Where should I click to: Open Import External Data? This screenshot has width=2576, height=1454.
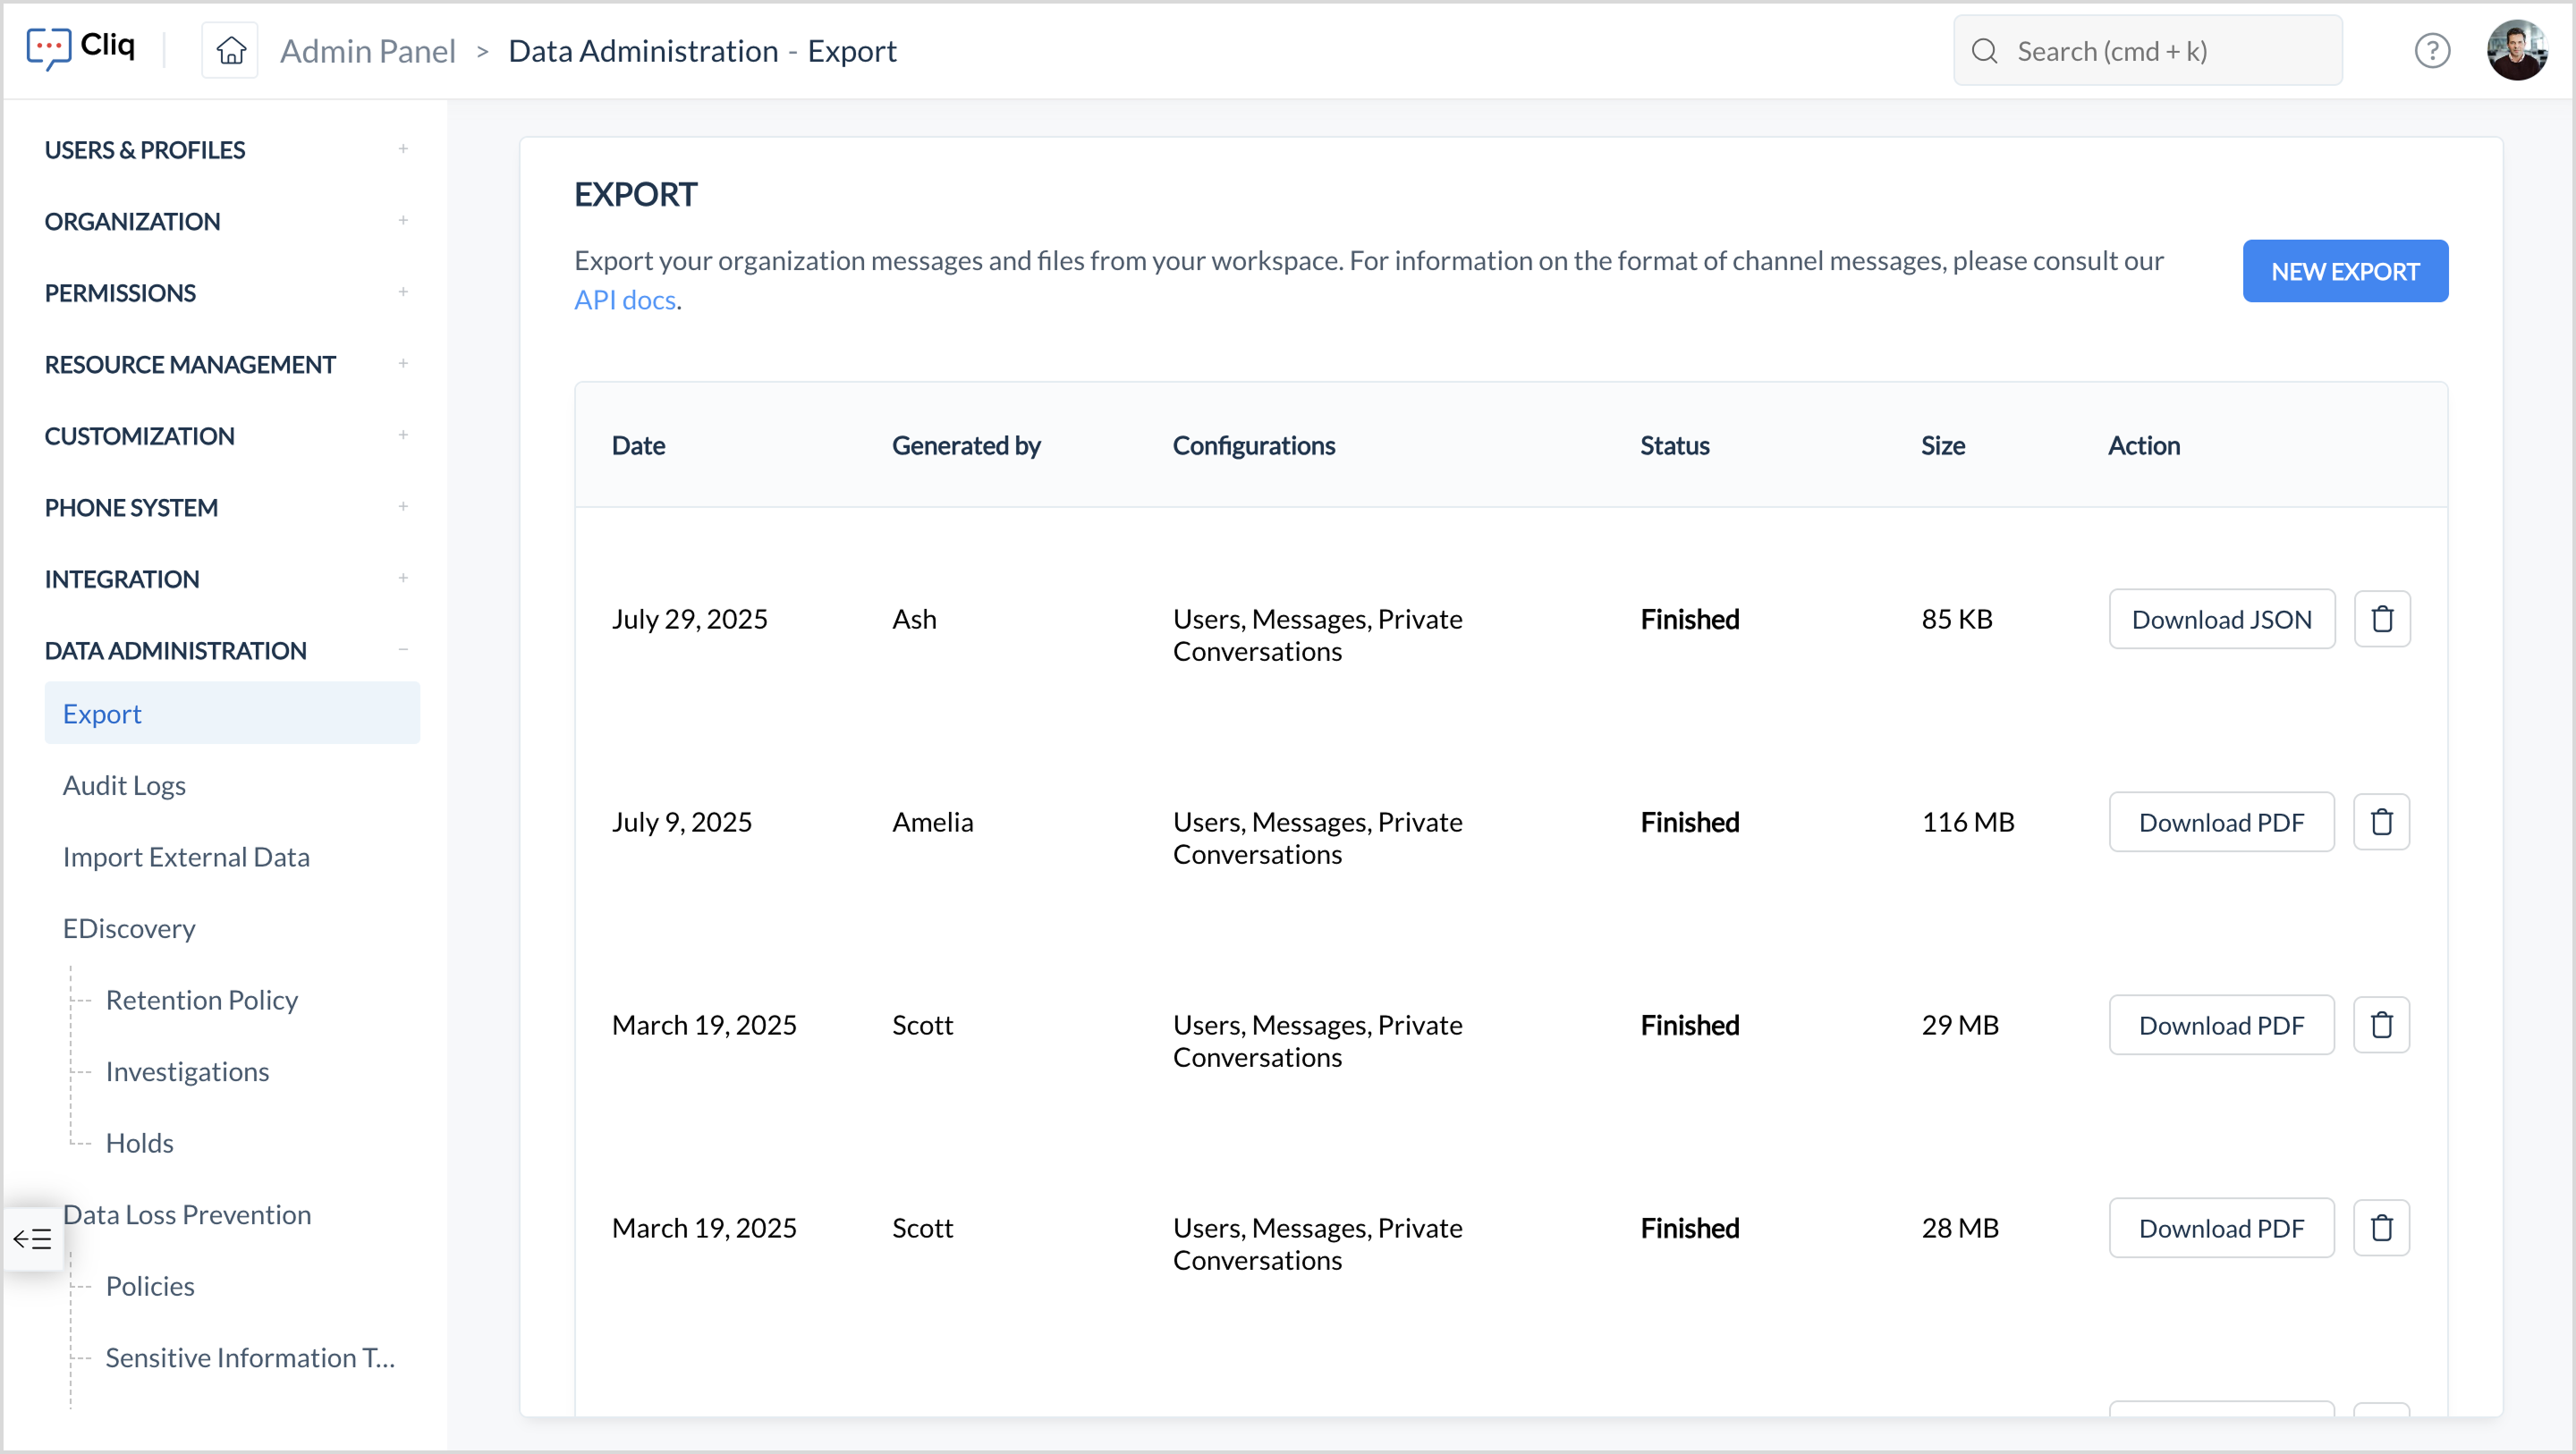(x=186, y=857)
